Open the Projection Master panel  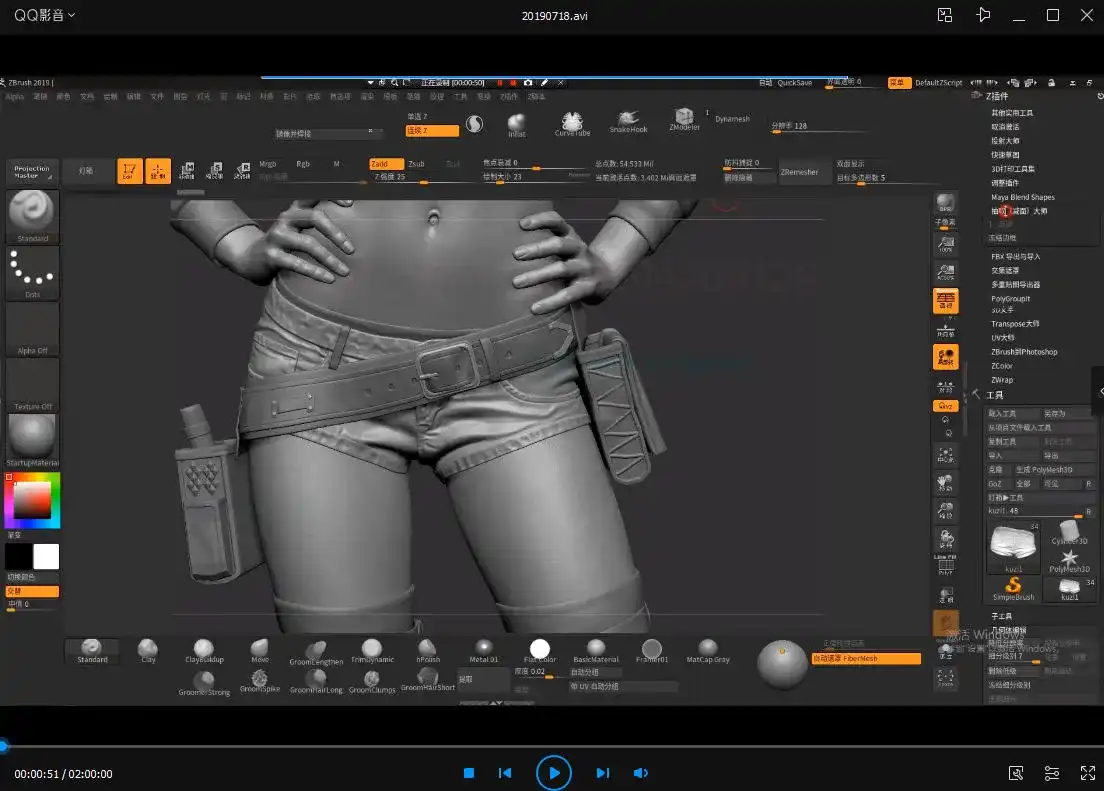(x=32, y=172)
